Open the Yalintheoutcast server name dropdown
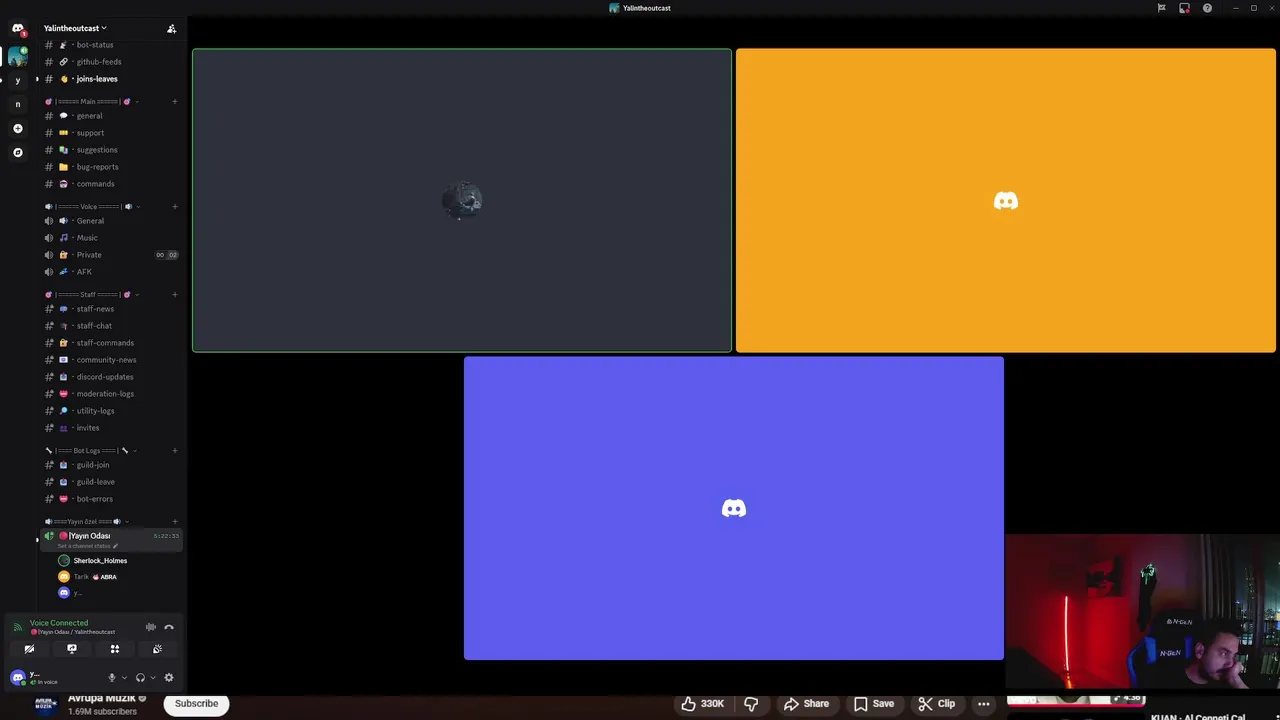The image size is (1280, 720). (75, 28)
